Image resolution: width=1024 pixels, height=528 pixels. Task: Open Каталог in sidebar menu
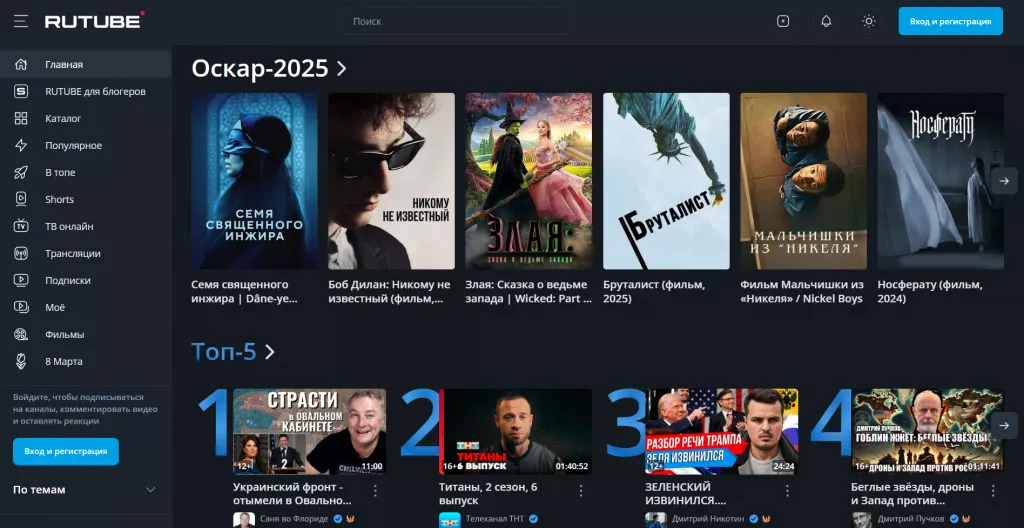pyautogui.click(x=86, y=118)
